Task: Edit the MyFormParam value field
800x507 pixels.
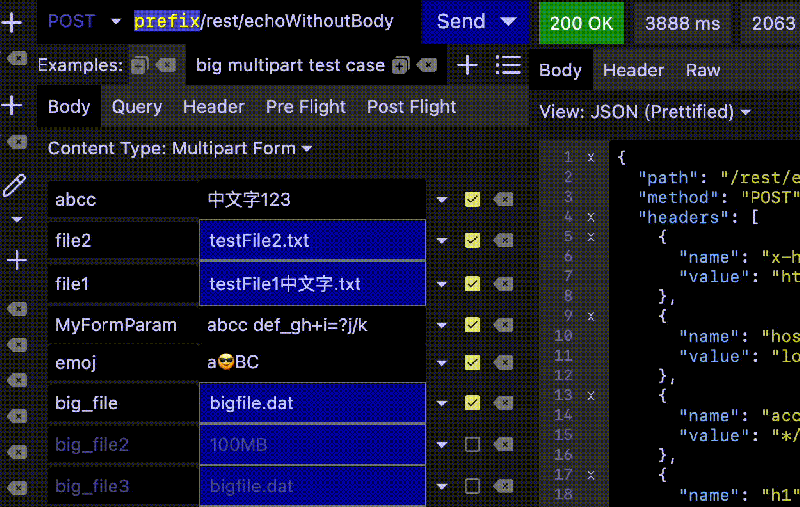Action: pyautogui.click(x=312, y=325)
